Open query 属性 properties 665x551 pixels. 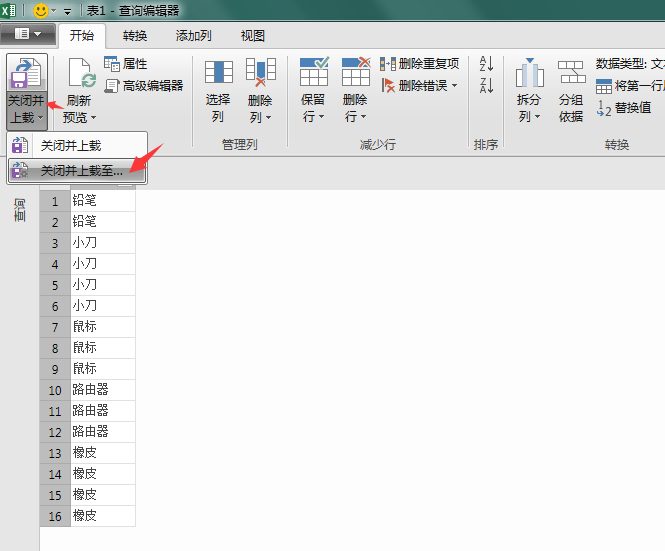click(x=126, y=64)
